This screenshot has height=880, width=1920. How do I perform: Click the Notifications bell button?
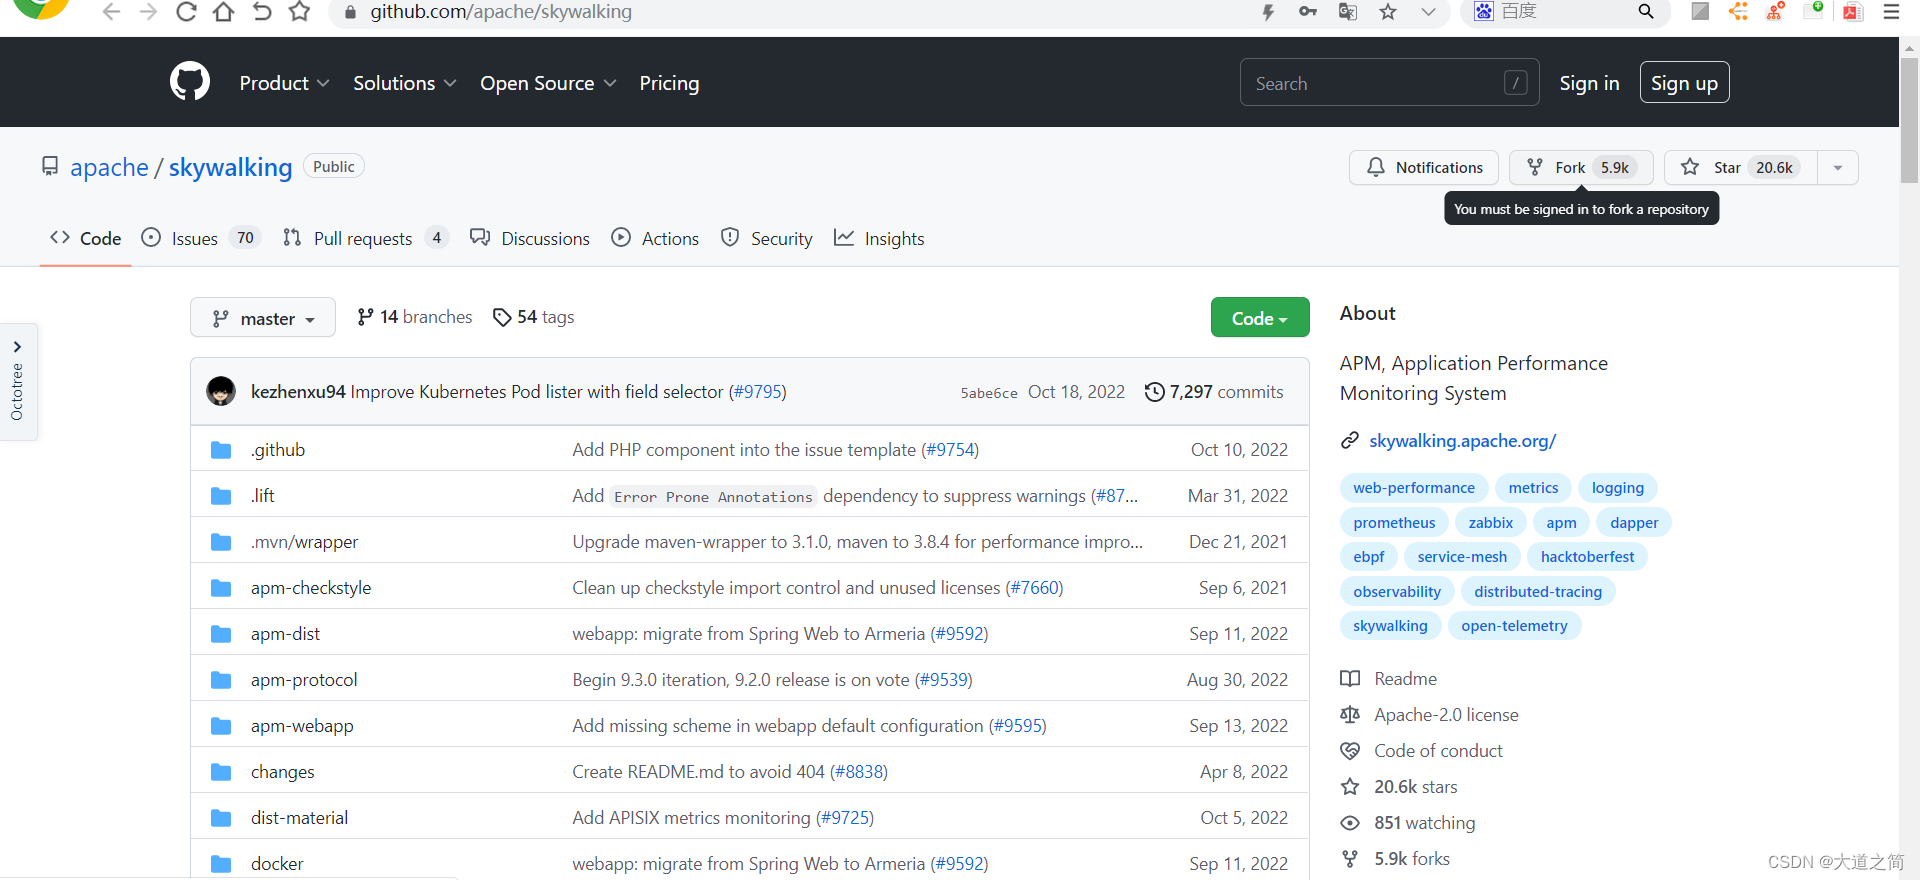pos(1424,167)
